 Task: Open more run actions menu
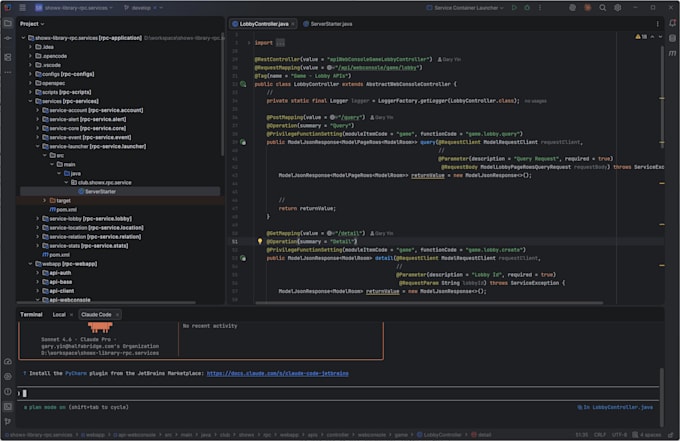click(540, 7)
